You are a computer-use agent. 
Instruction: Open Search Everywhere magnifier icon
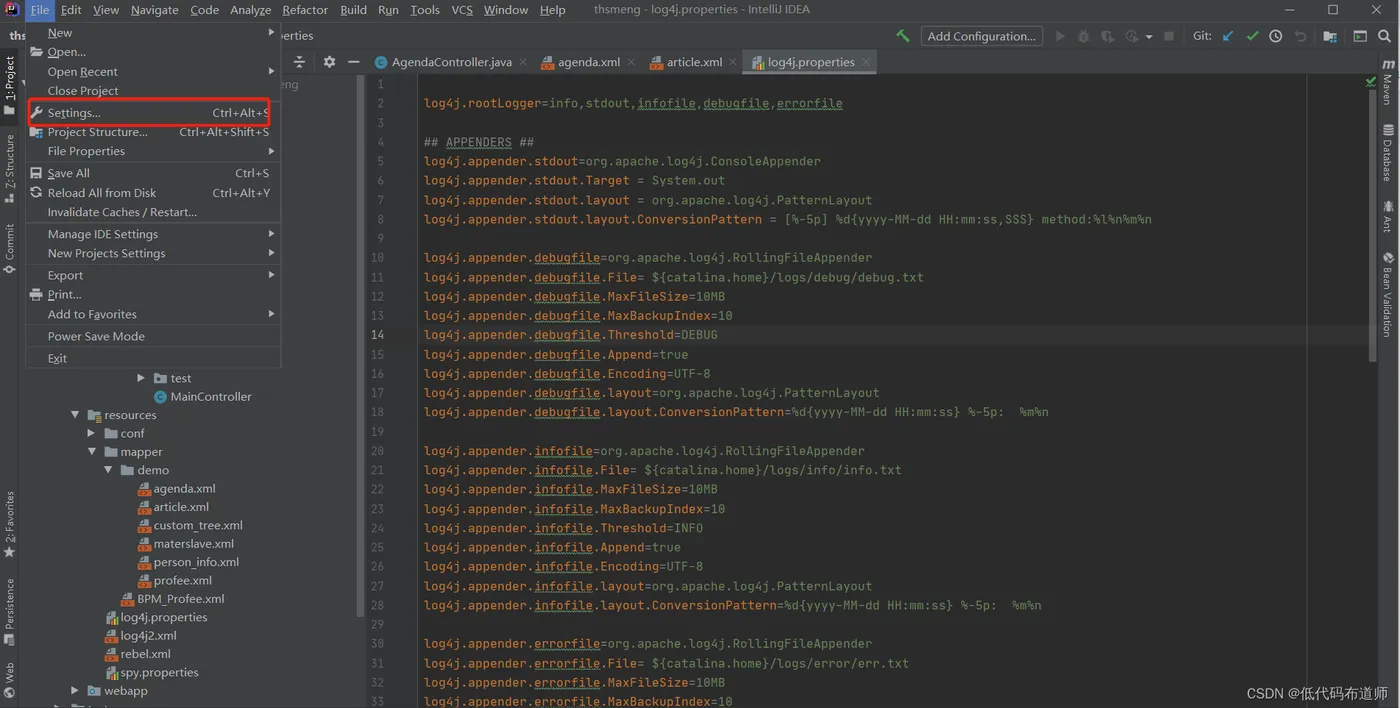point(1385,36)
